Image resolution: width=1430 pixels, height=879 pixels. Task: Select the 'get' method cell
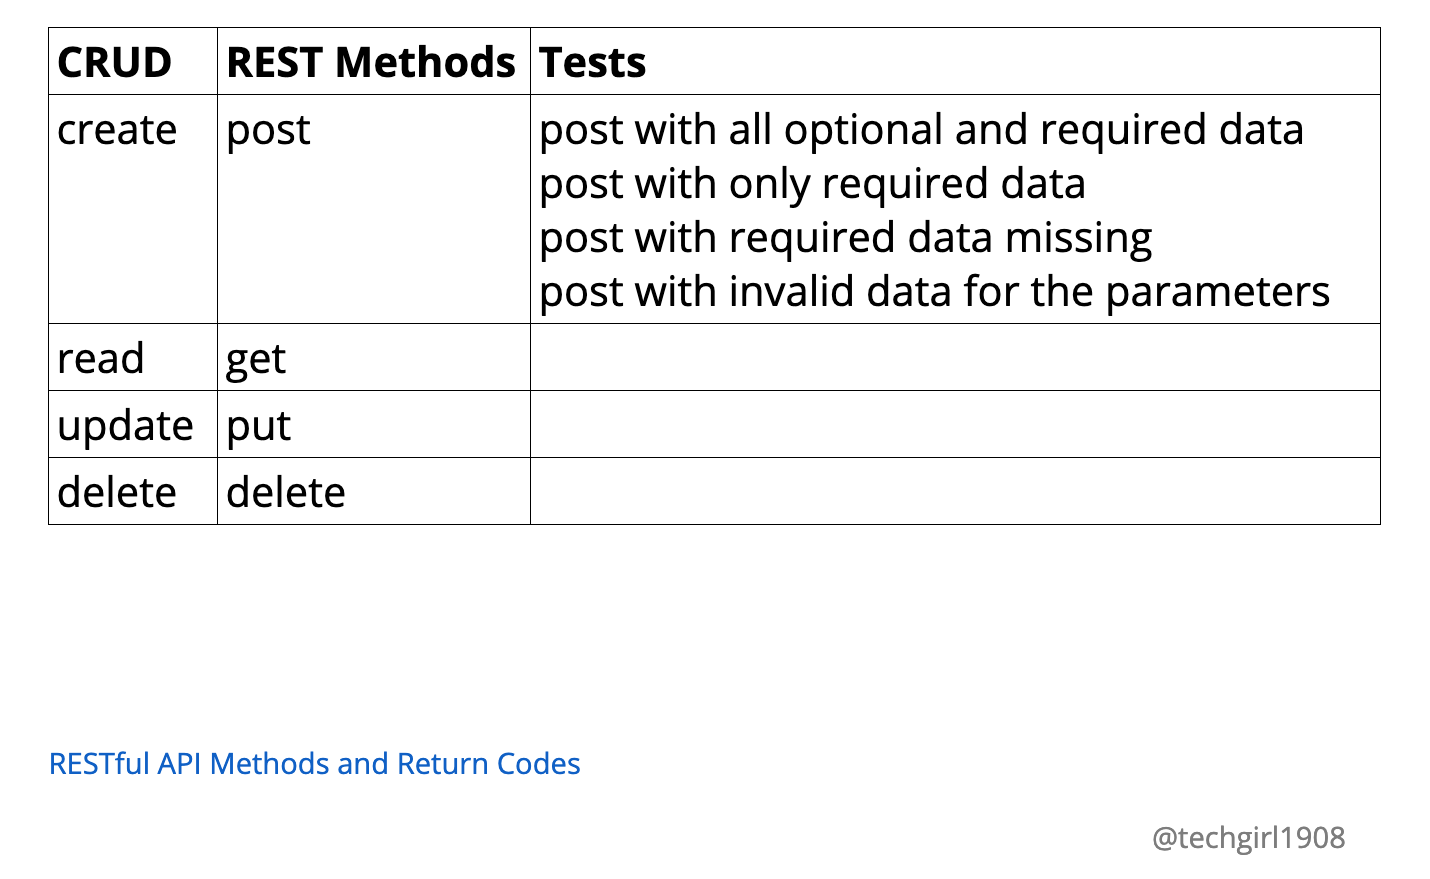tap(256, 358)
